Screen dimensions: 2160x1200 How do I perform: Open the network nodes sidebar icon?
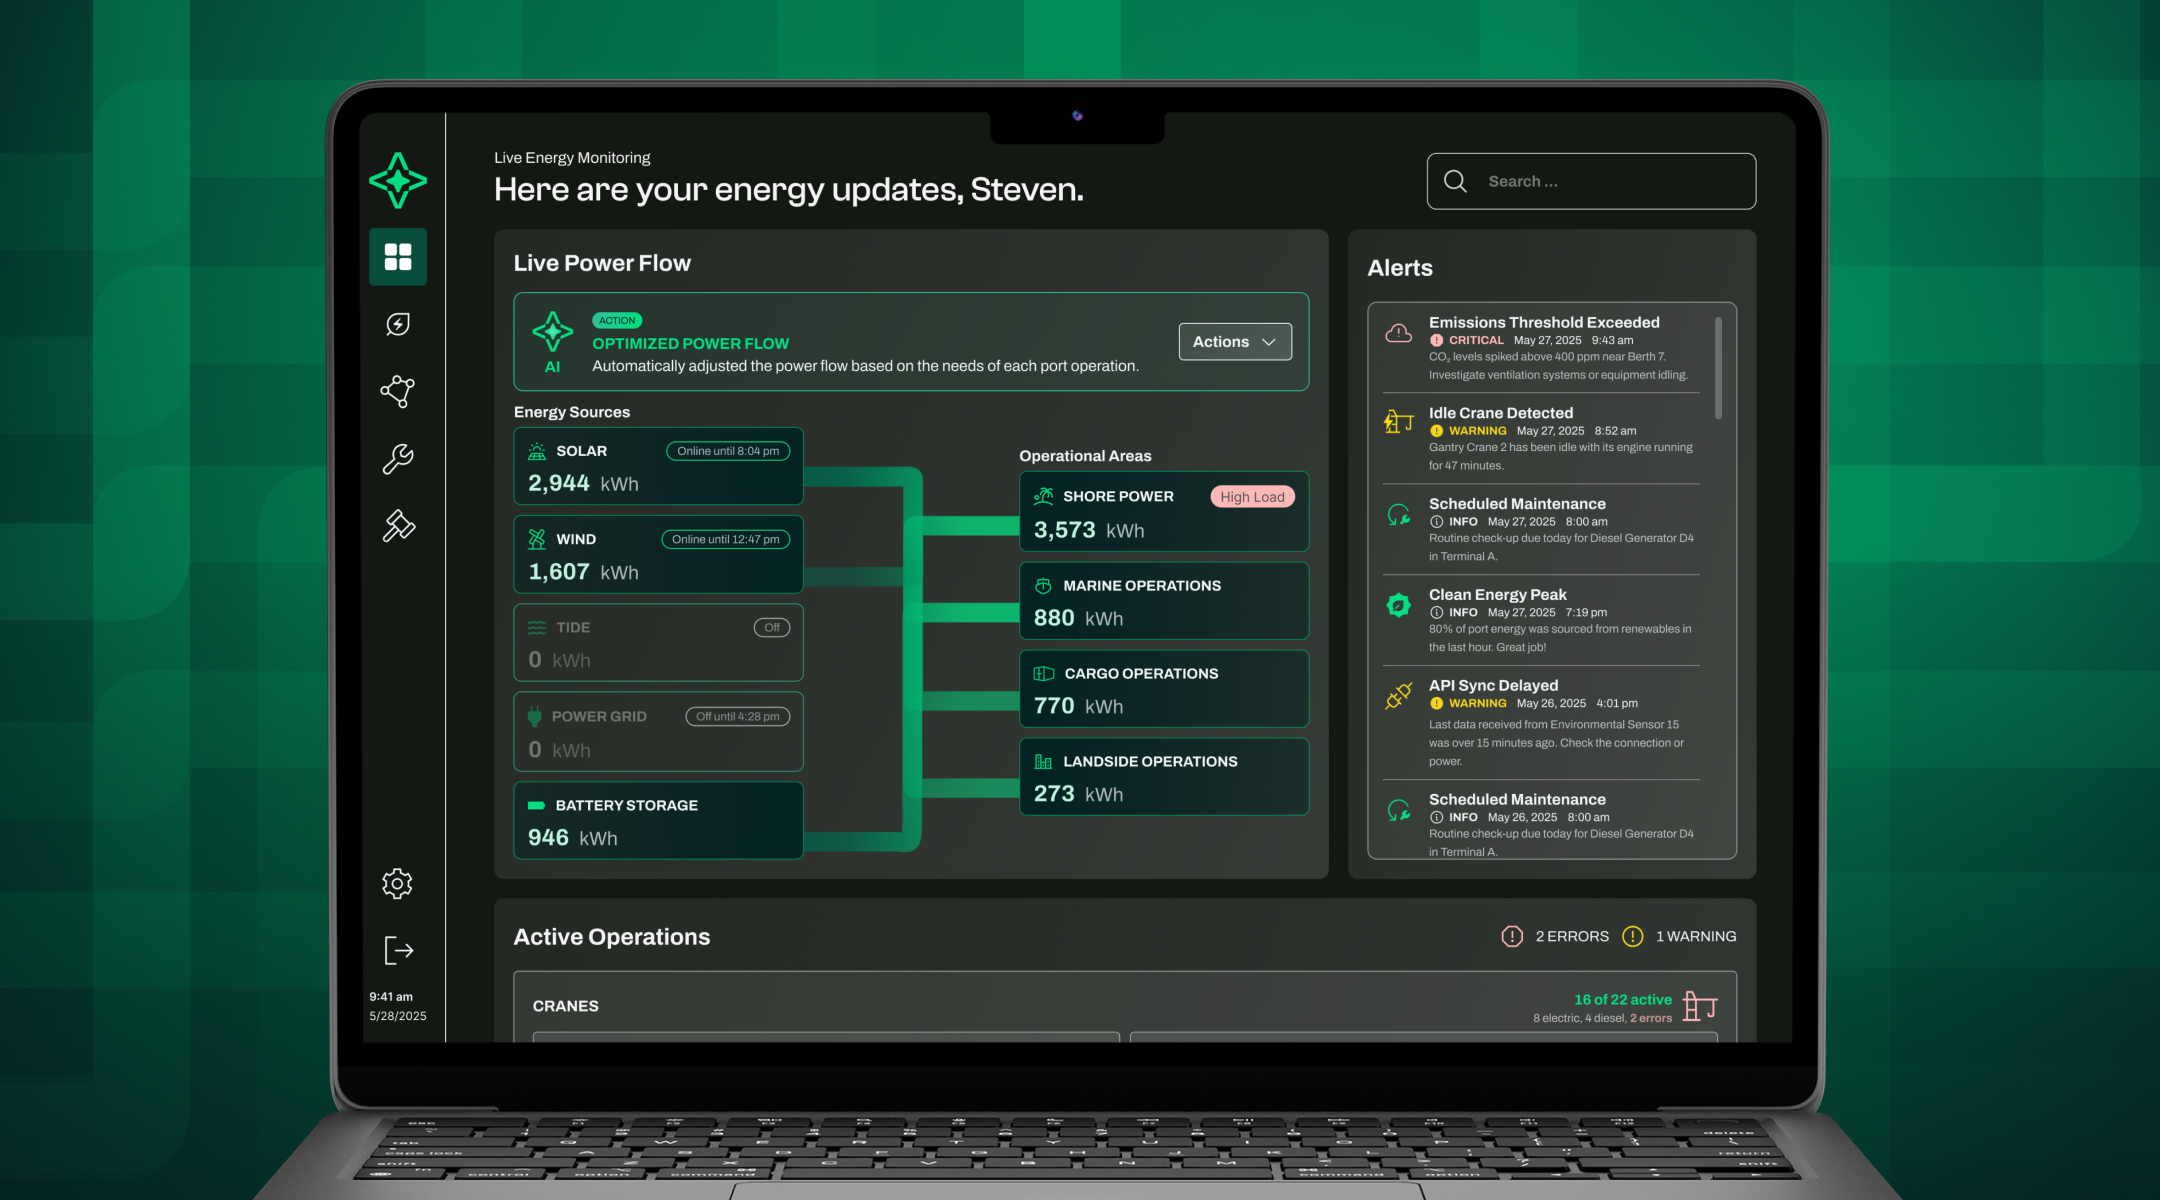click(x=398, y=391)
